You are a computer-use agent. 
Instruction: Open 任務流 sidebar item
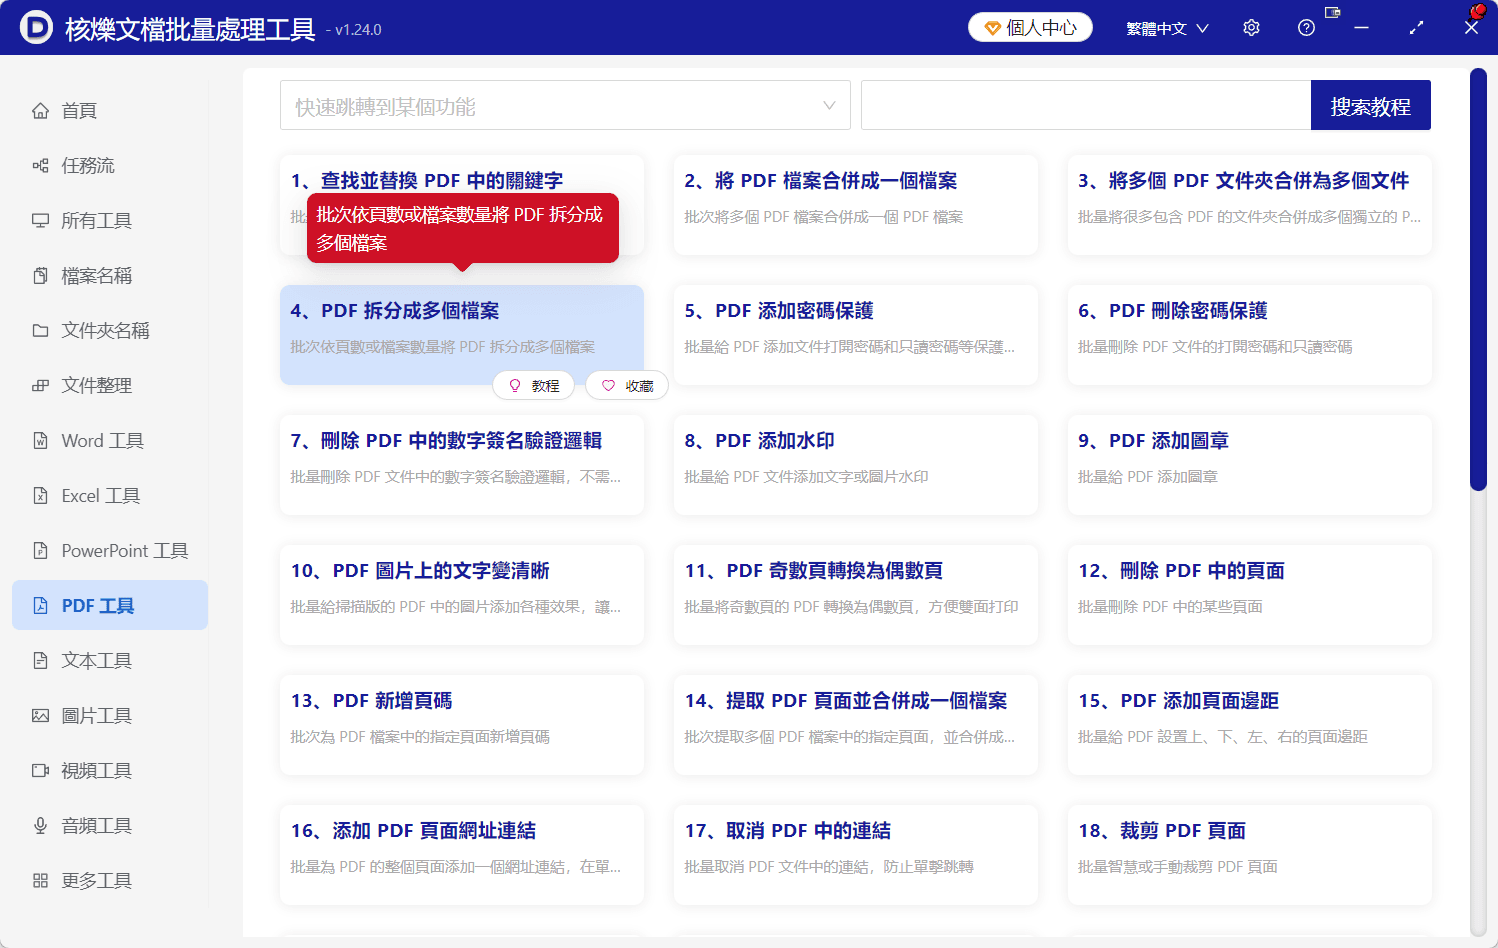(110, 165)
